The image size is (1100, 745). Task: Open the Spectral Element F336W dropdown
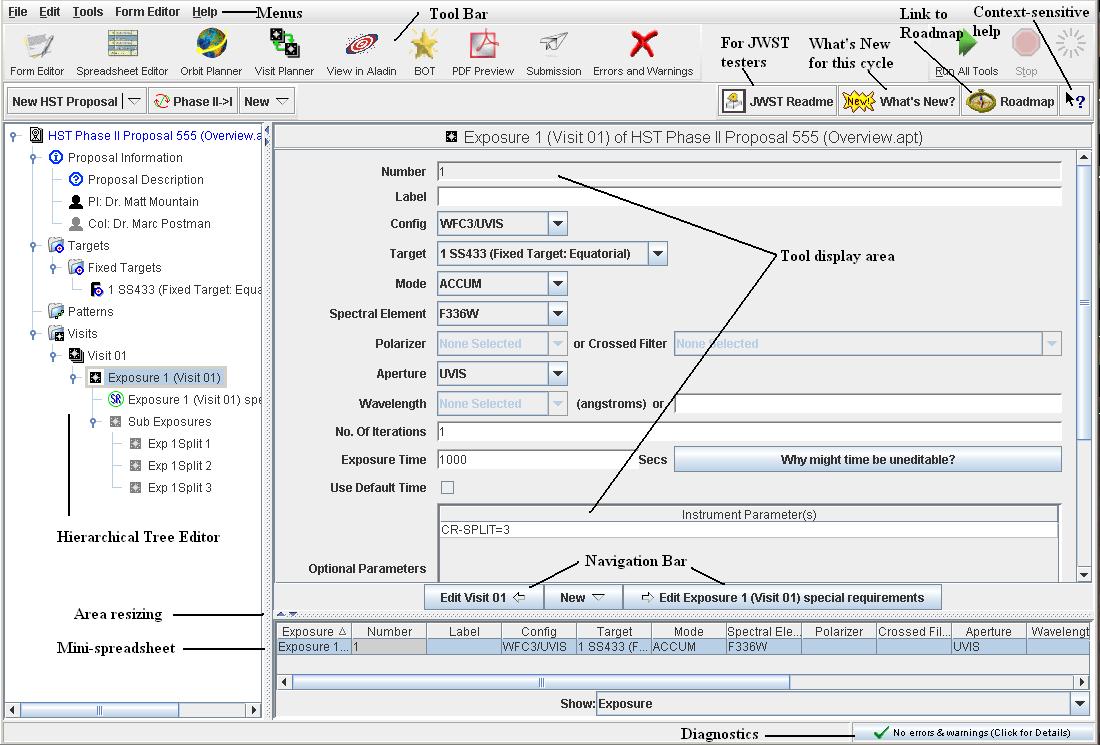point(558,313)
